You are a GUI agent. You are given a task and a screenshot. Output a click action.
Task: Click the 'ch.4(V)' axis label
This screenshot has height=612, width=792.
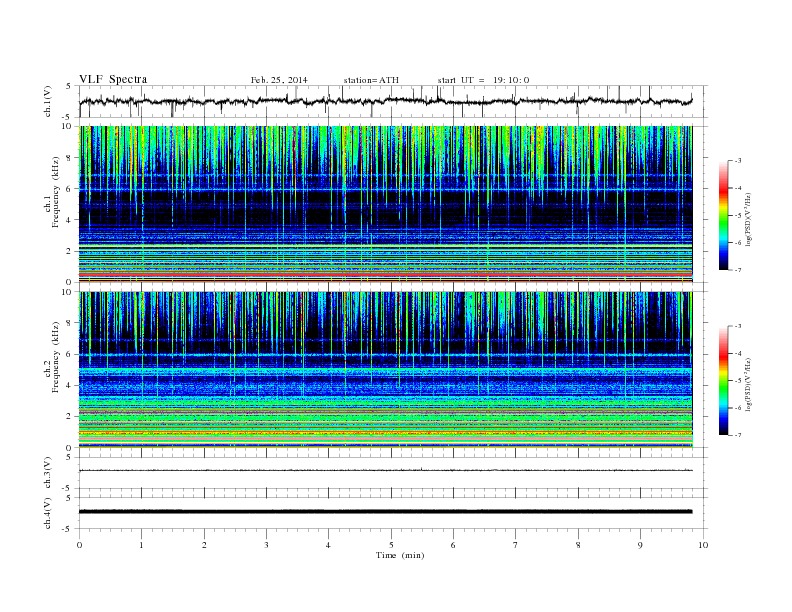[x=48, y=513]
